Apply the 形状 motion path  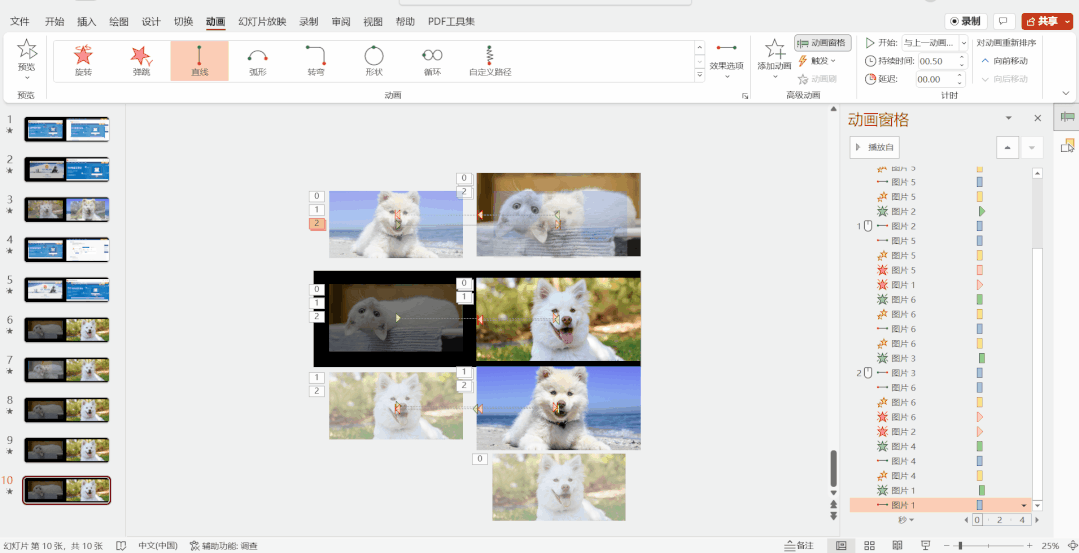374,61
